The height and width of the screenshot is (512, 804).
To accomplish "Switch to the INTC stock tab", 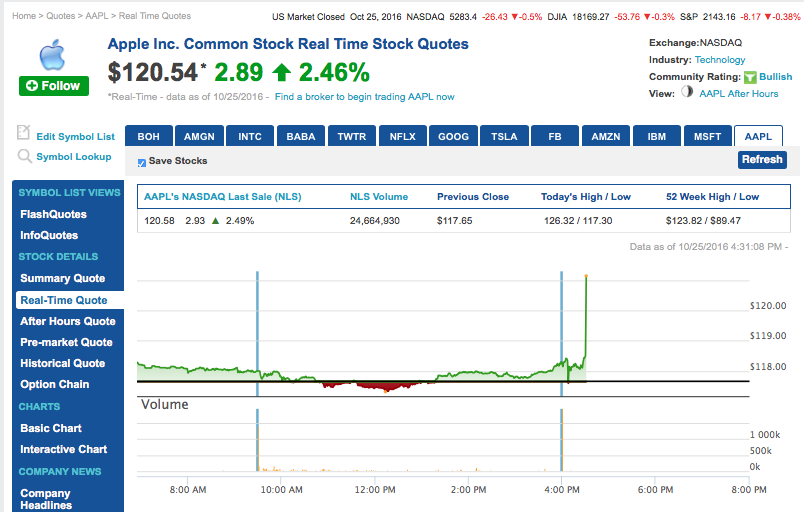I will pos(250,136).
